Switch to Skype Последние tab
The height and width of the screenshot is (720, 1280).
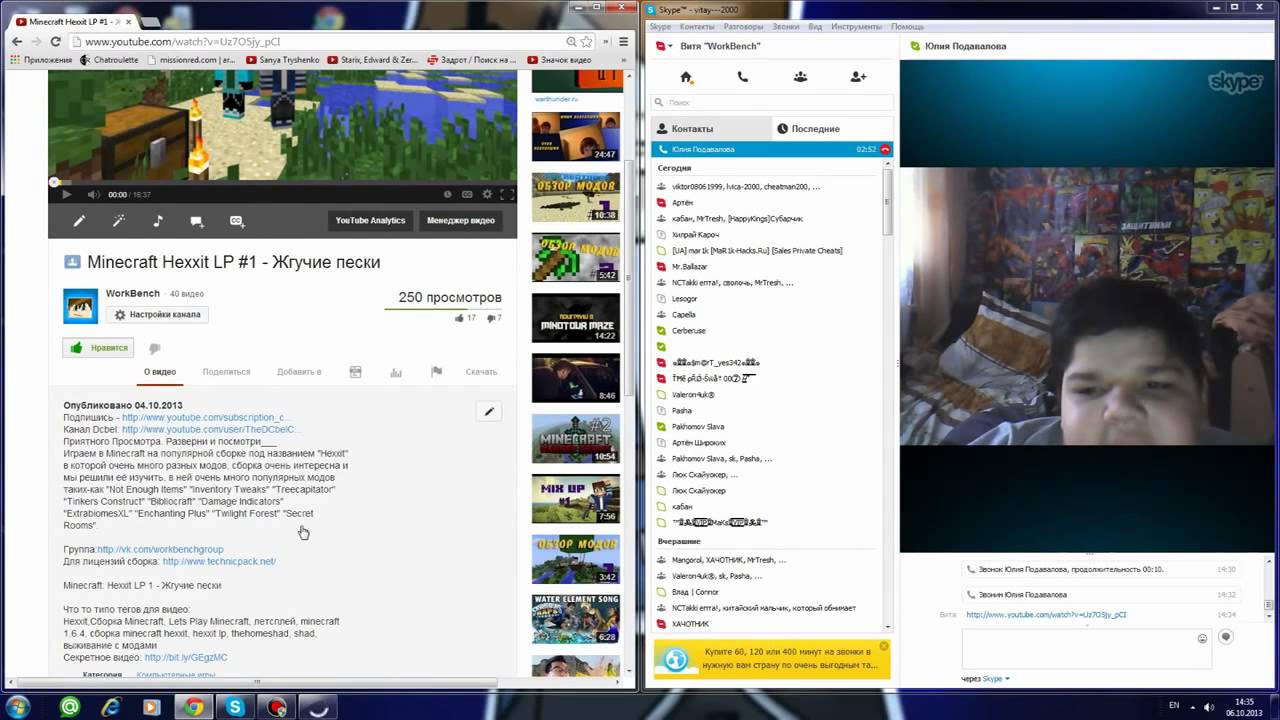click(x=832, y=128)
